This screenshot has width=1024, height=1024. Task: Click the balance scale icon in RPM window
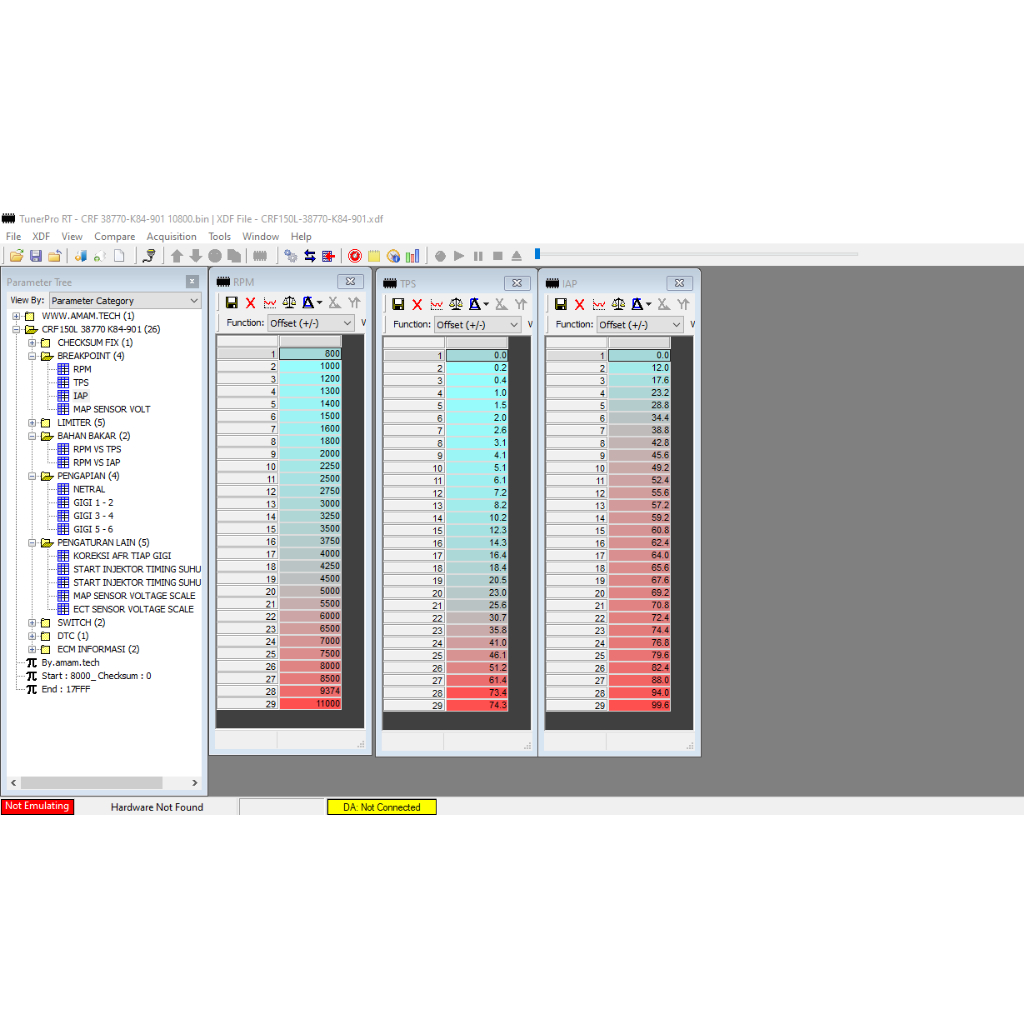click(x=289, y=302)
